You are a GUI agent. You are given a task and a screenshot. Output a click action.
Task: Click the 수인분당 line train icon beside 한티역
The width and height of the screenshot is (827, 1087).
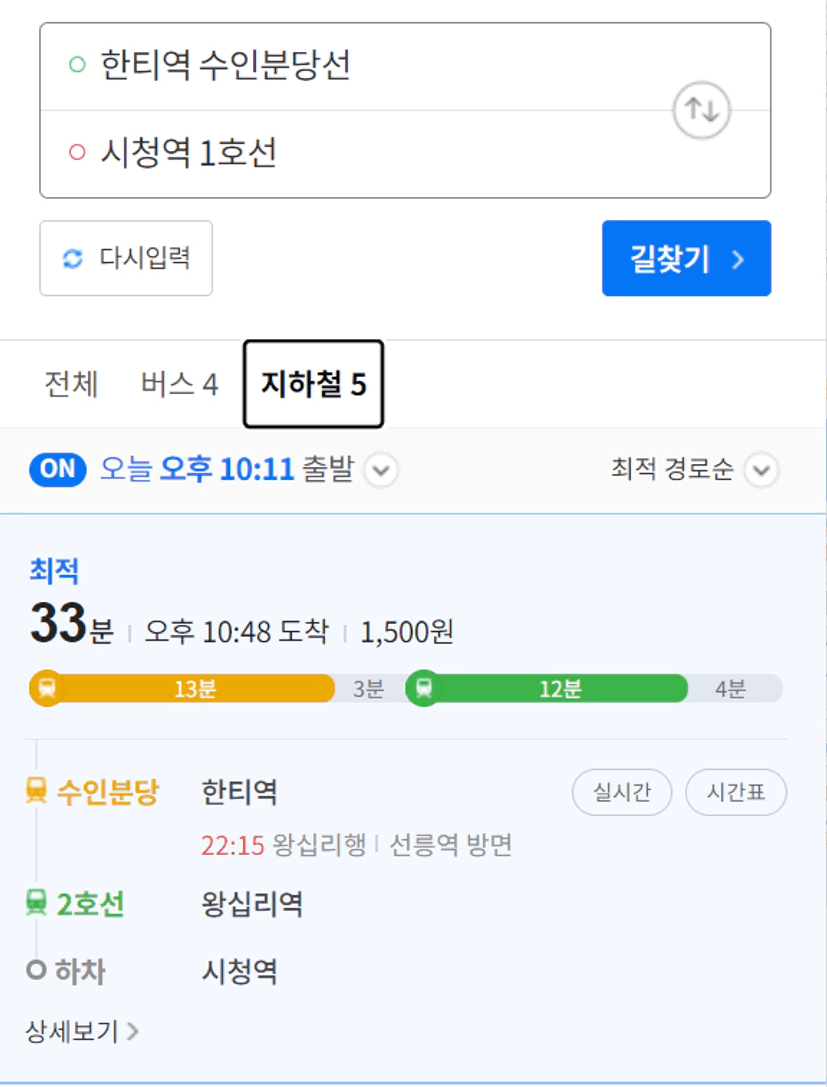(36, 790)
